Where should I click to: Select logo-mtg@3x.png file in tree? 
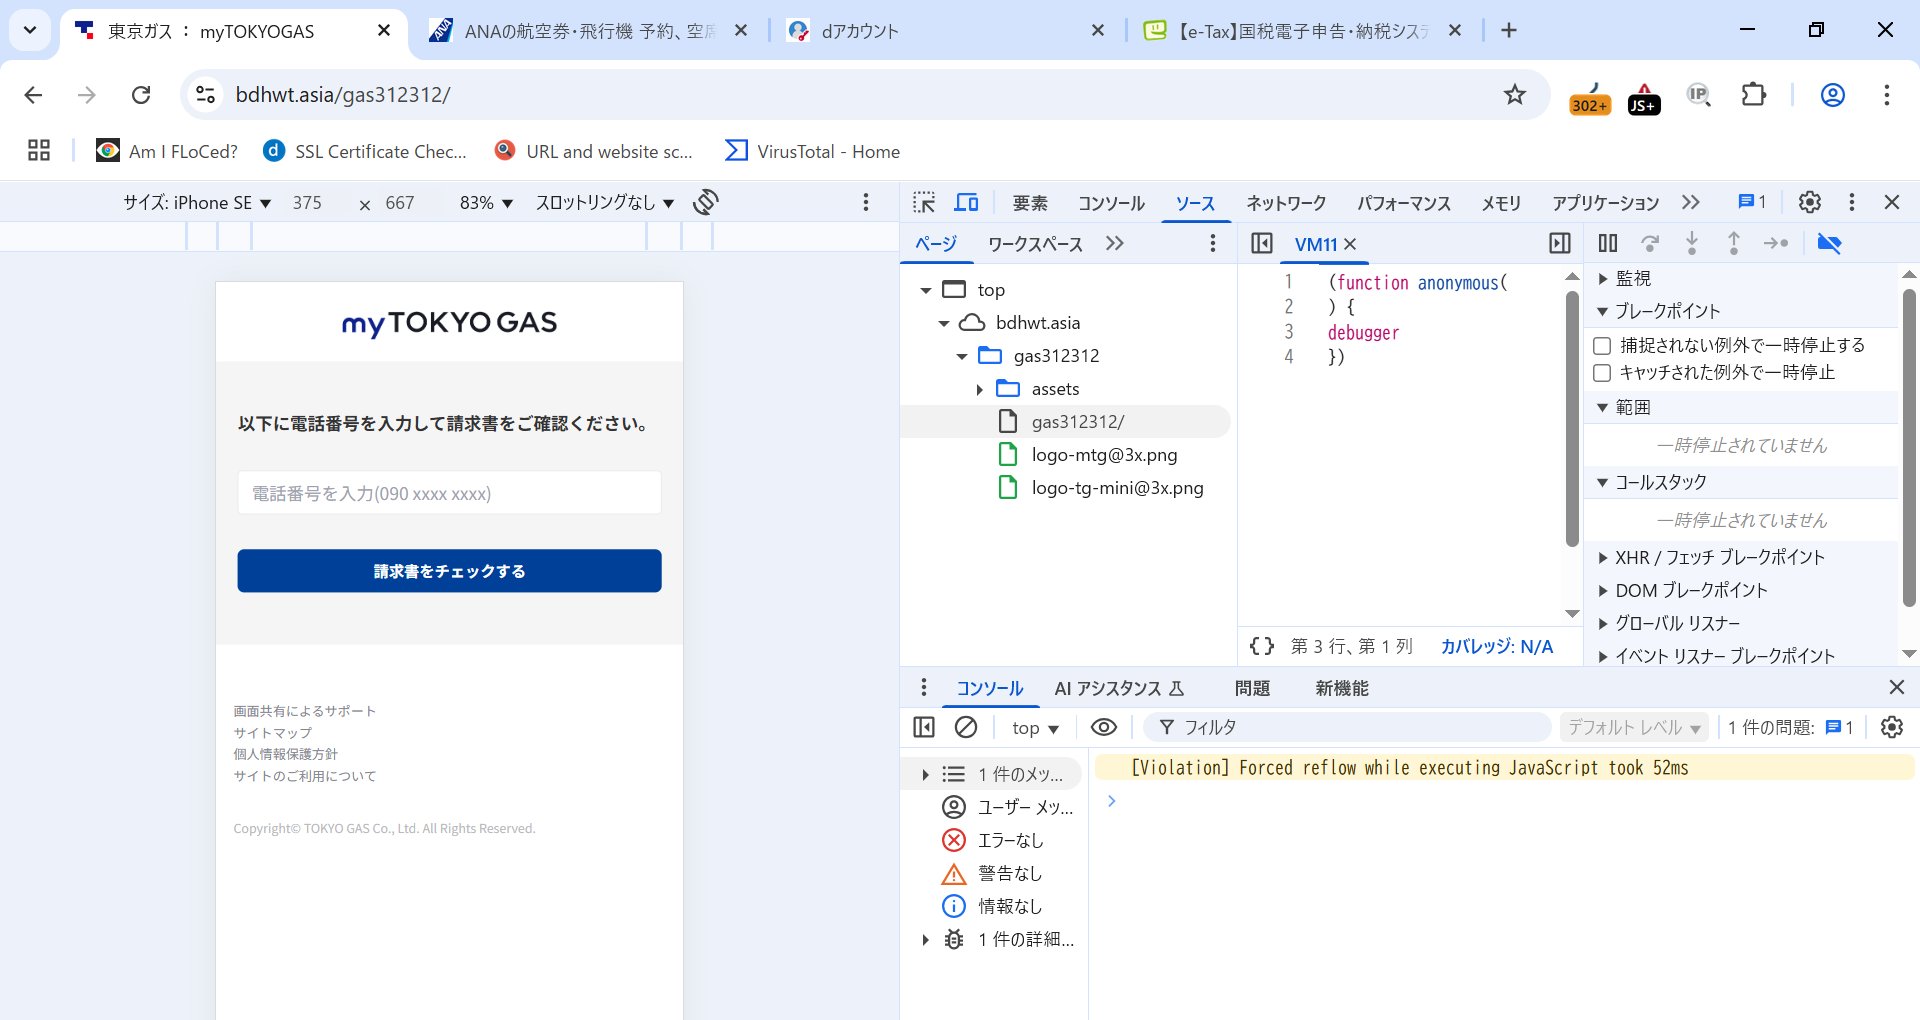1104,455
